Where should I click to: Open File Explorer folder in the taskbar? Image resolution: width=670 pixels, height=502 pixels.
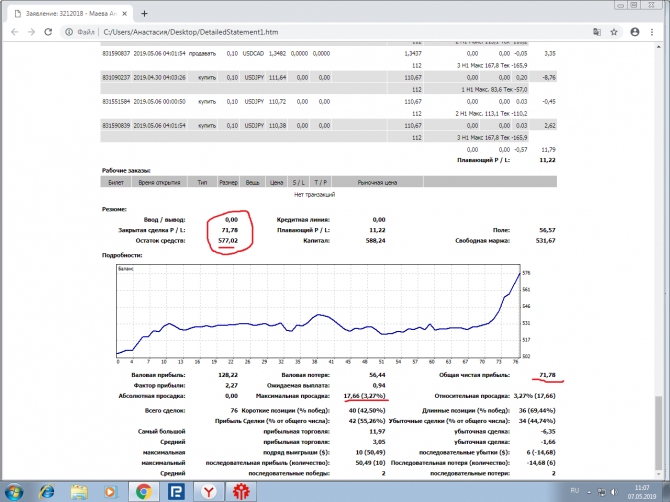pos(79,492)
